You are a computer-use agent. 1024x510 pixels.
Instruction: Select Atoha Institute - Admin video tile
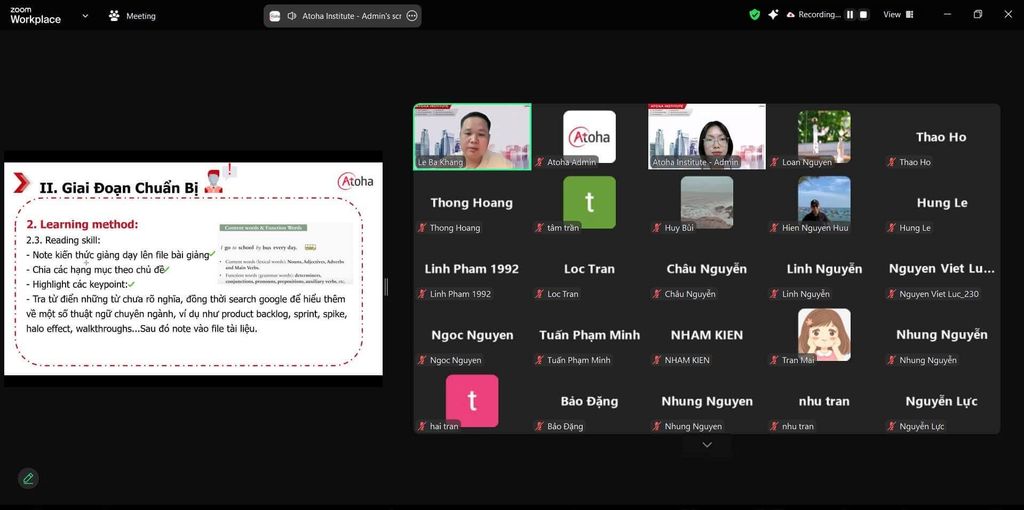[x=706, y=136]
